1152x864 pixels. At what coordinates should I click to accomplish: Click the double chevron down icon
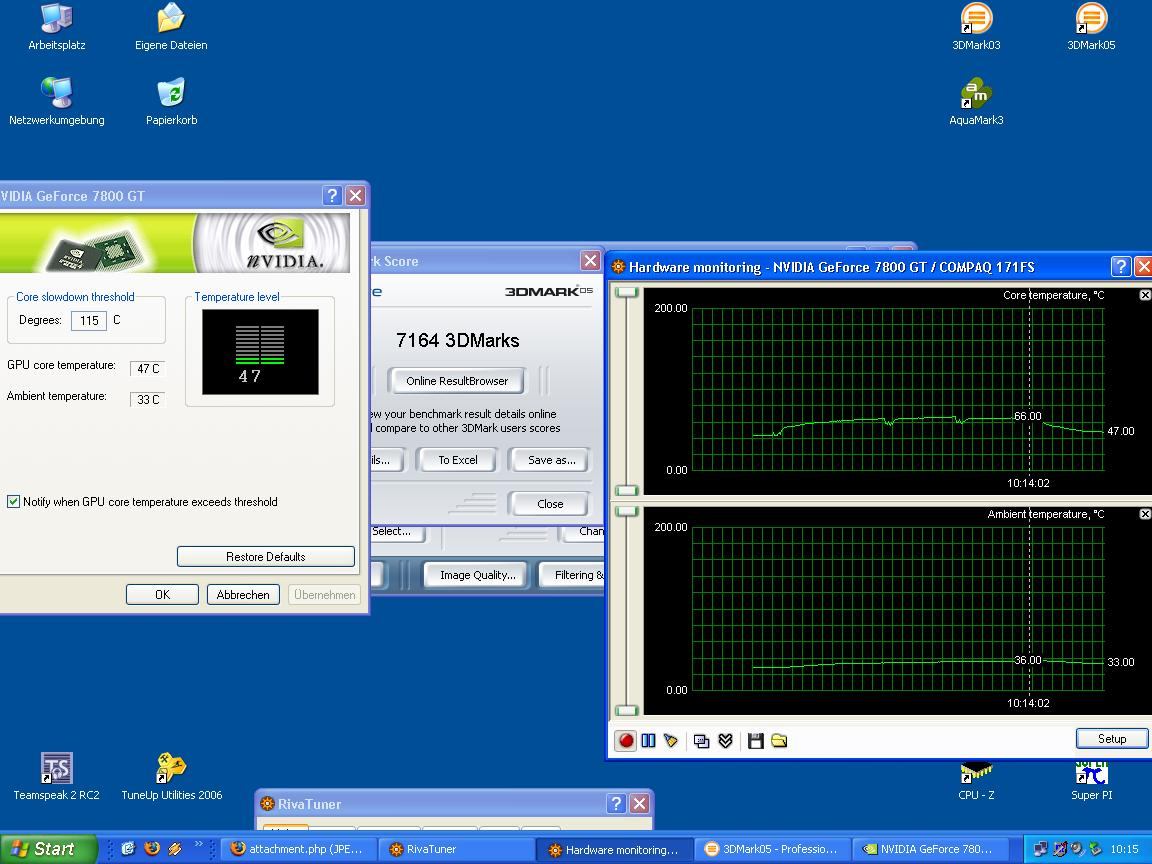point(726,741)
